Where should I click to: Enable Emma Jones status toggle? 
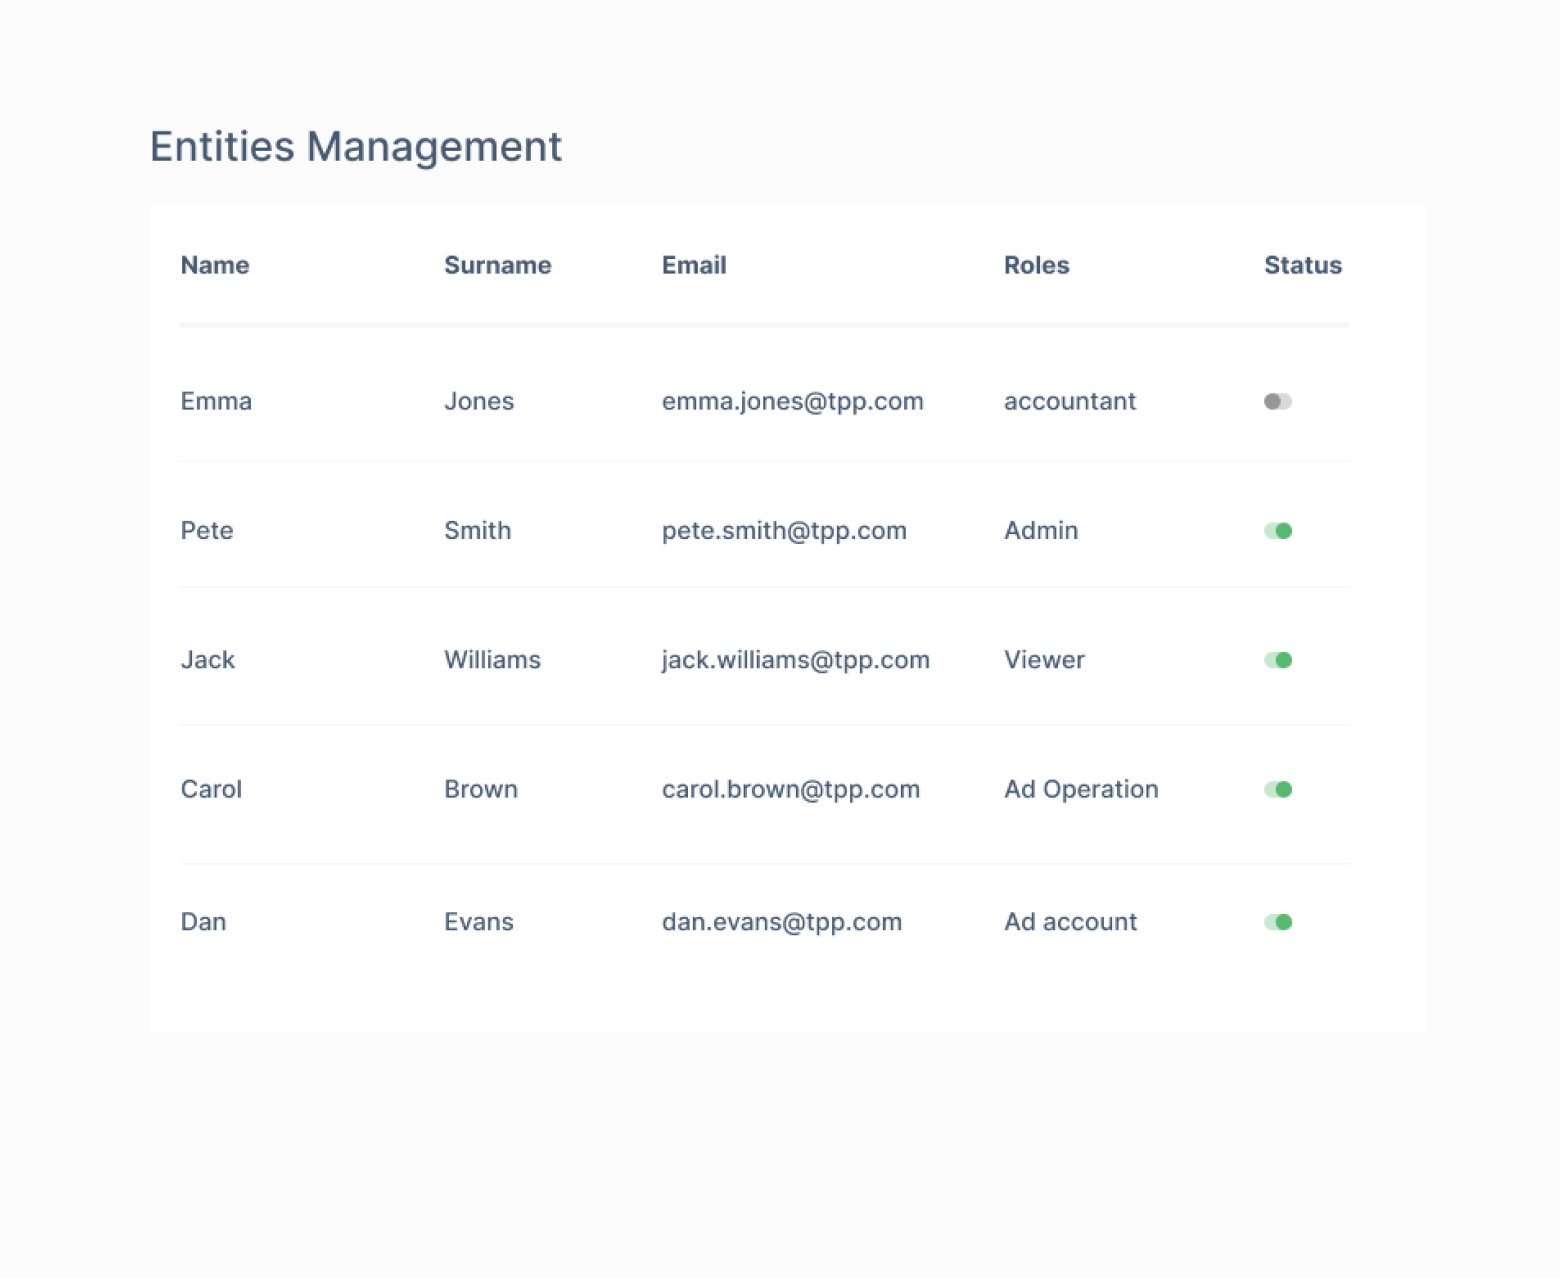(x=1278, y=401)
